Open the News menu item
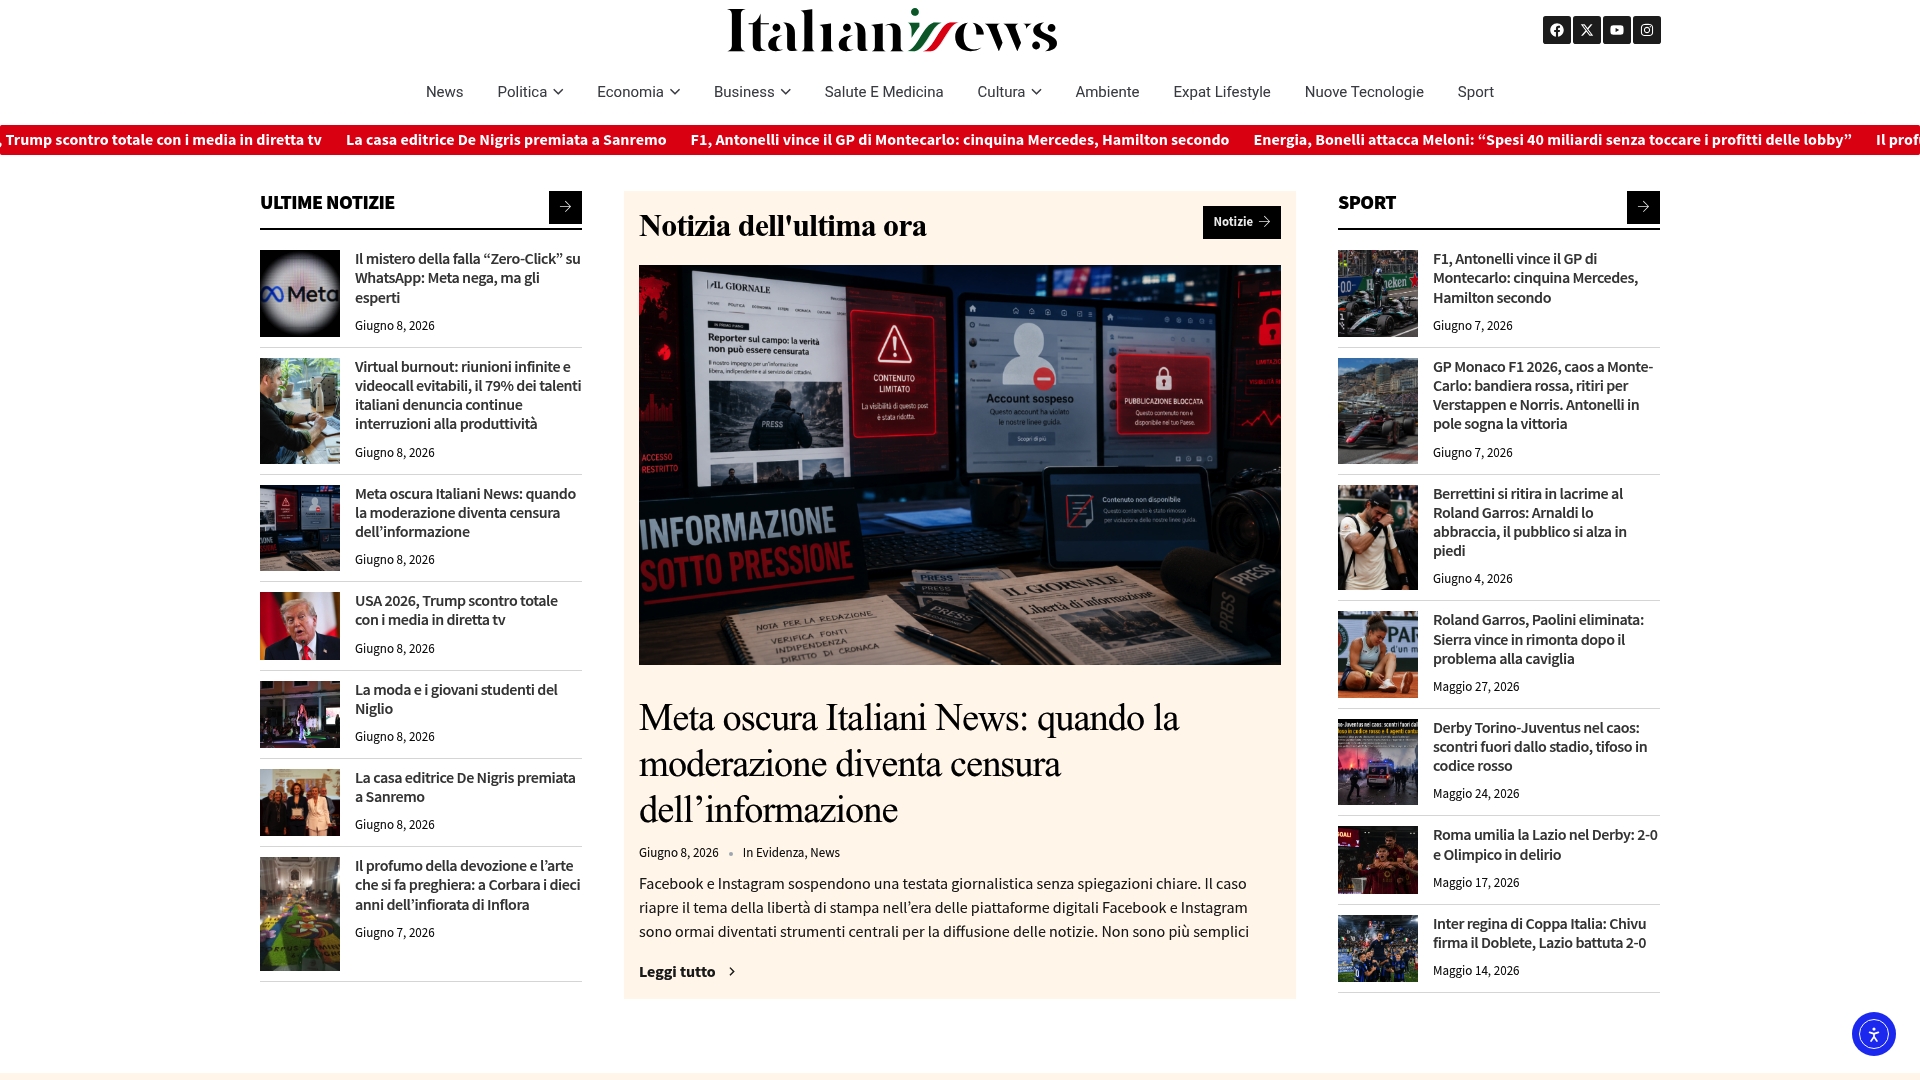This screenshot has height=1080, width=1920. [x=444, y=92]
